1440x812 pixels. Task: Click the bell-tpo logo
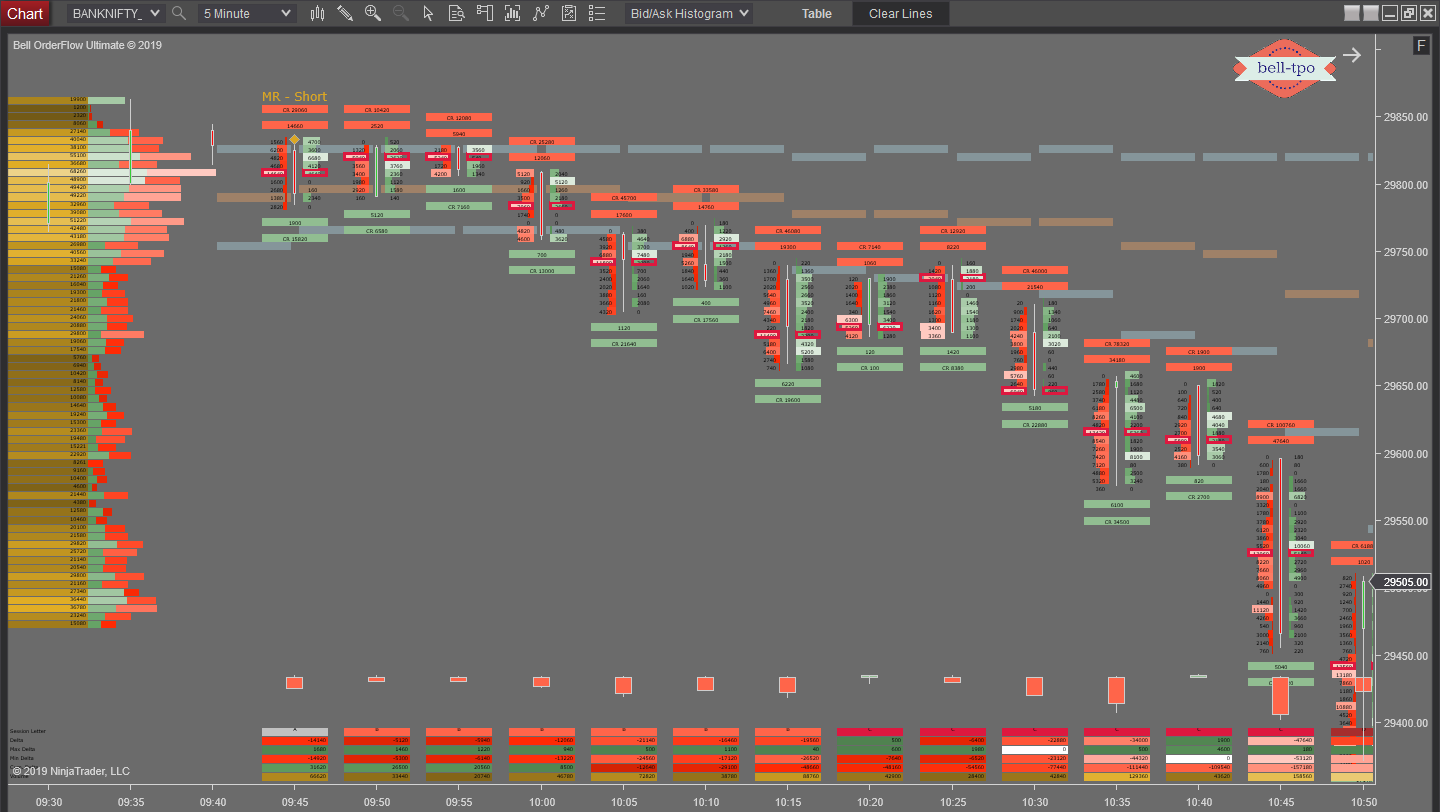(1284, 68)
